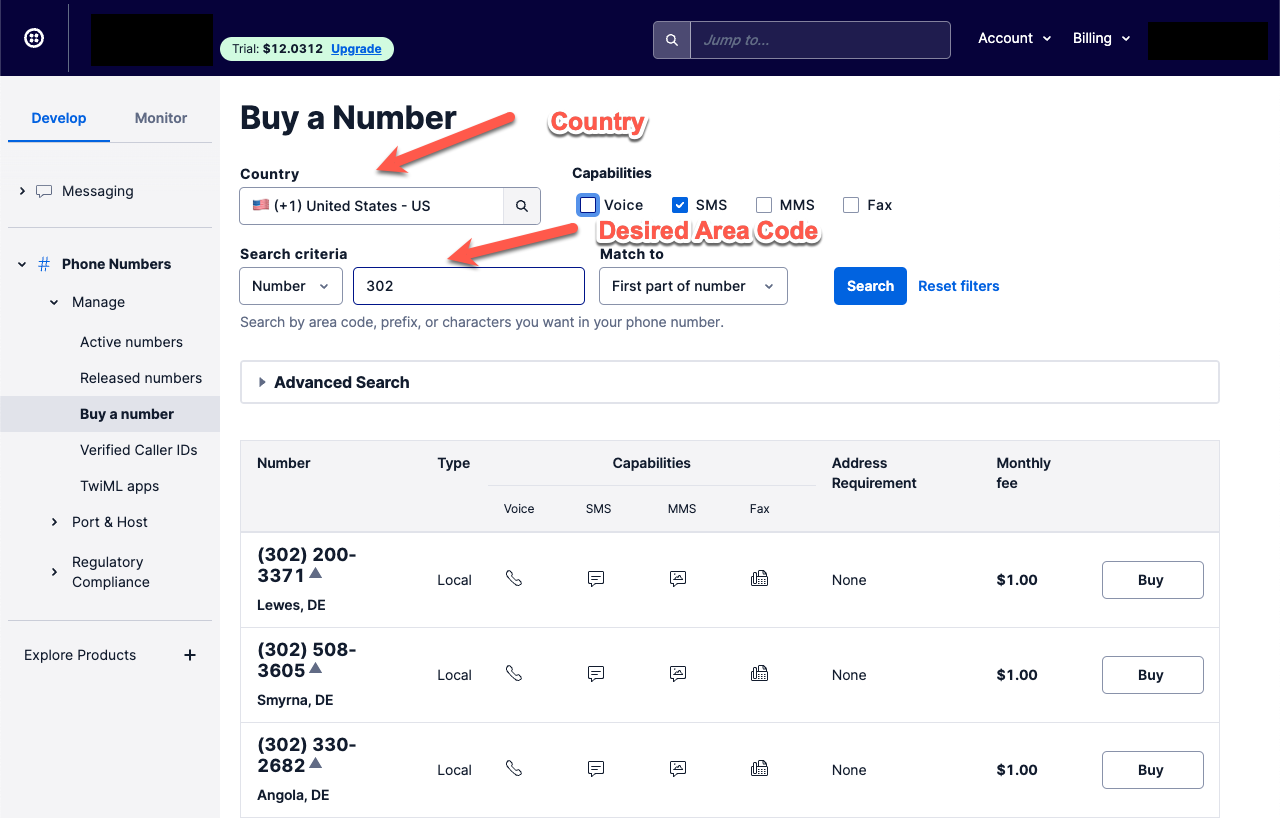Image resolution: width=1280 pixels, height=818 pixels.
Task: Tick the MMS capability checkbox
Action: [764, 205]
